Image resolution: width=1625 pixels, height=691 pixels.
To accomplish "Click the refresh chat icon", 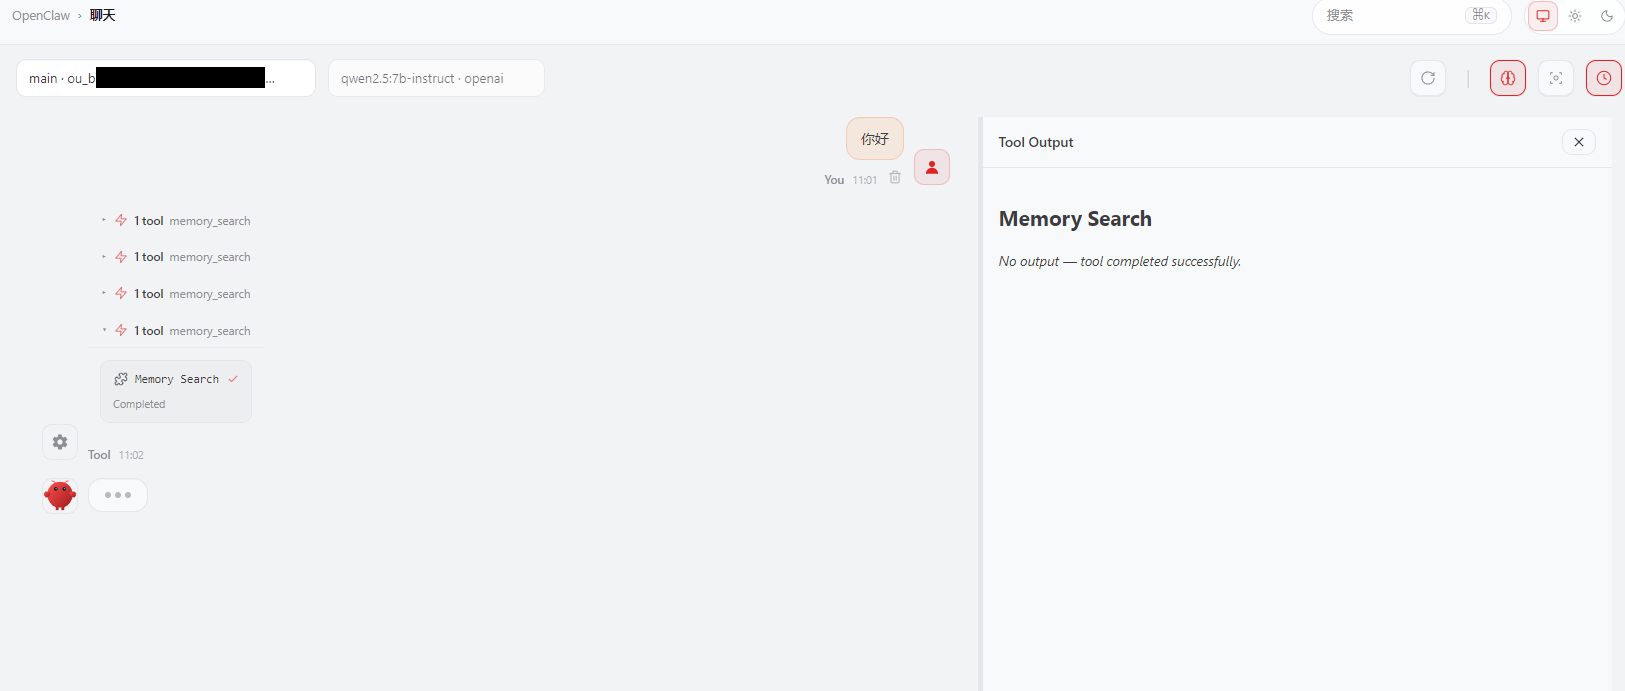I will coord(1428,78).
